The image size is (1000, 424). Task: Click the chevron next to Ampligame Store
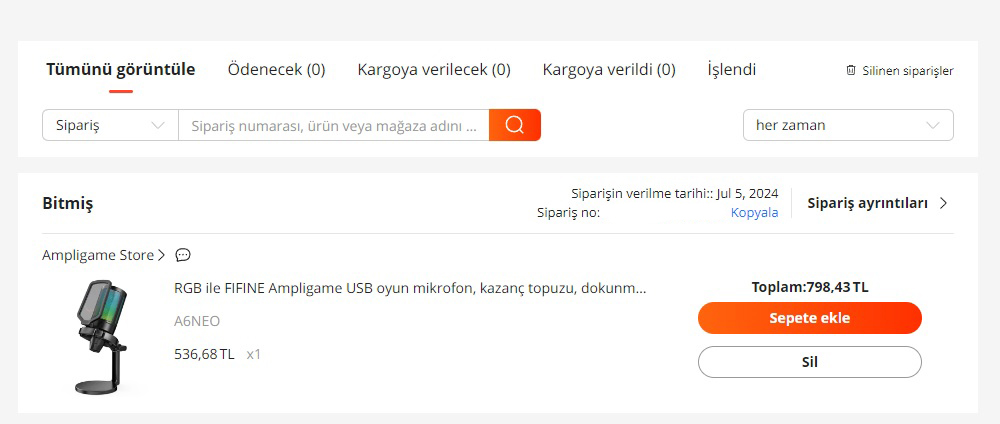pos(162,255)
